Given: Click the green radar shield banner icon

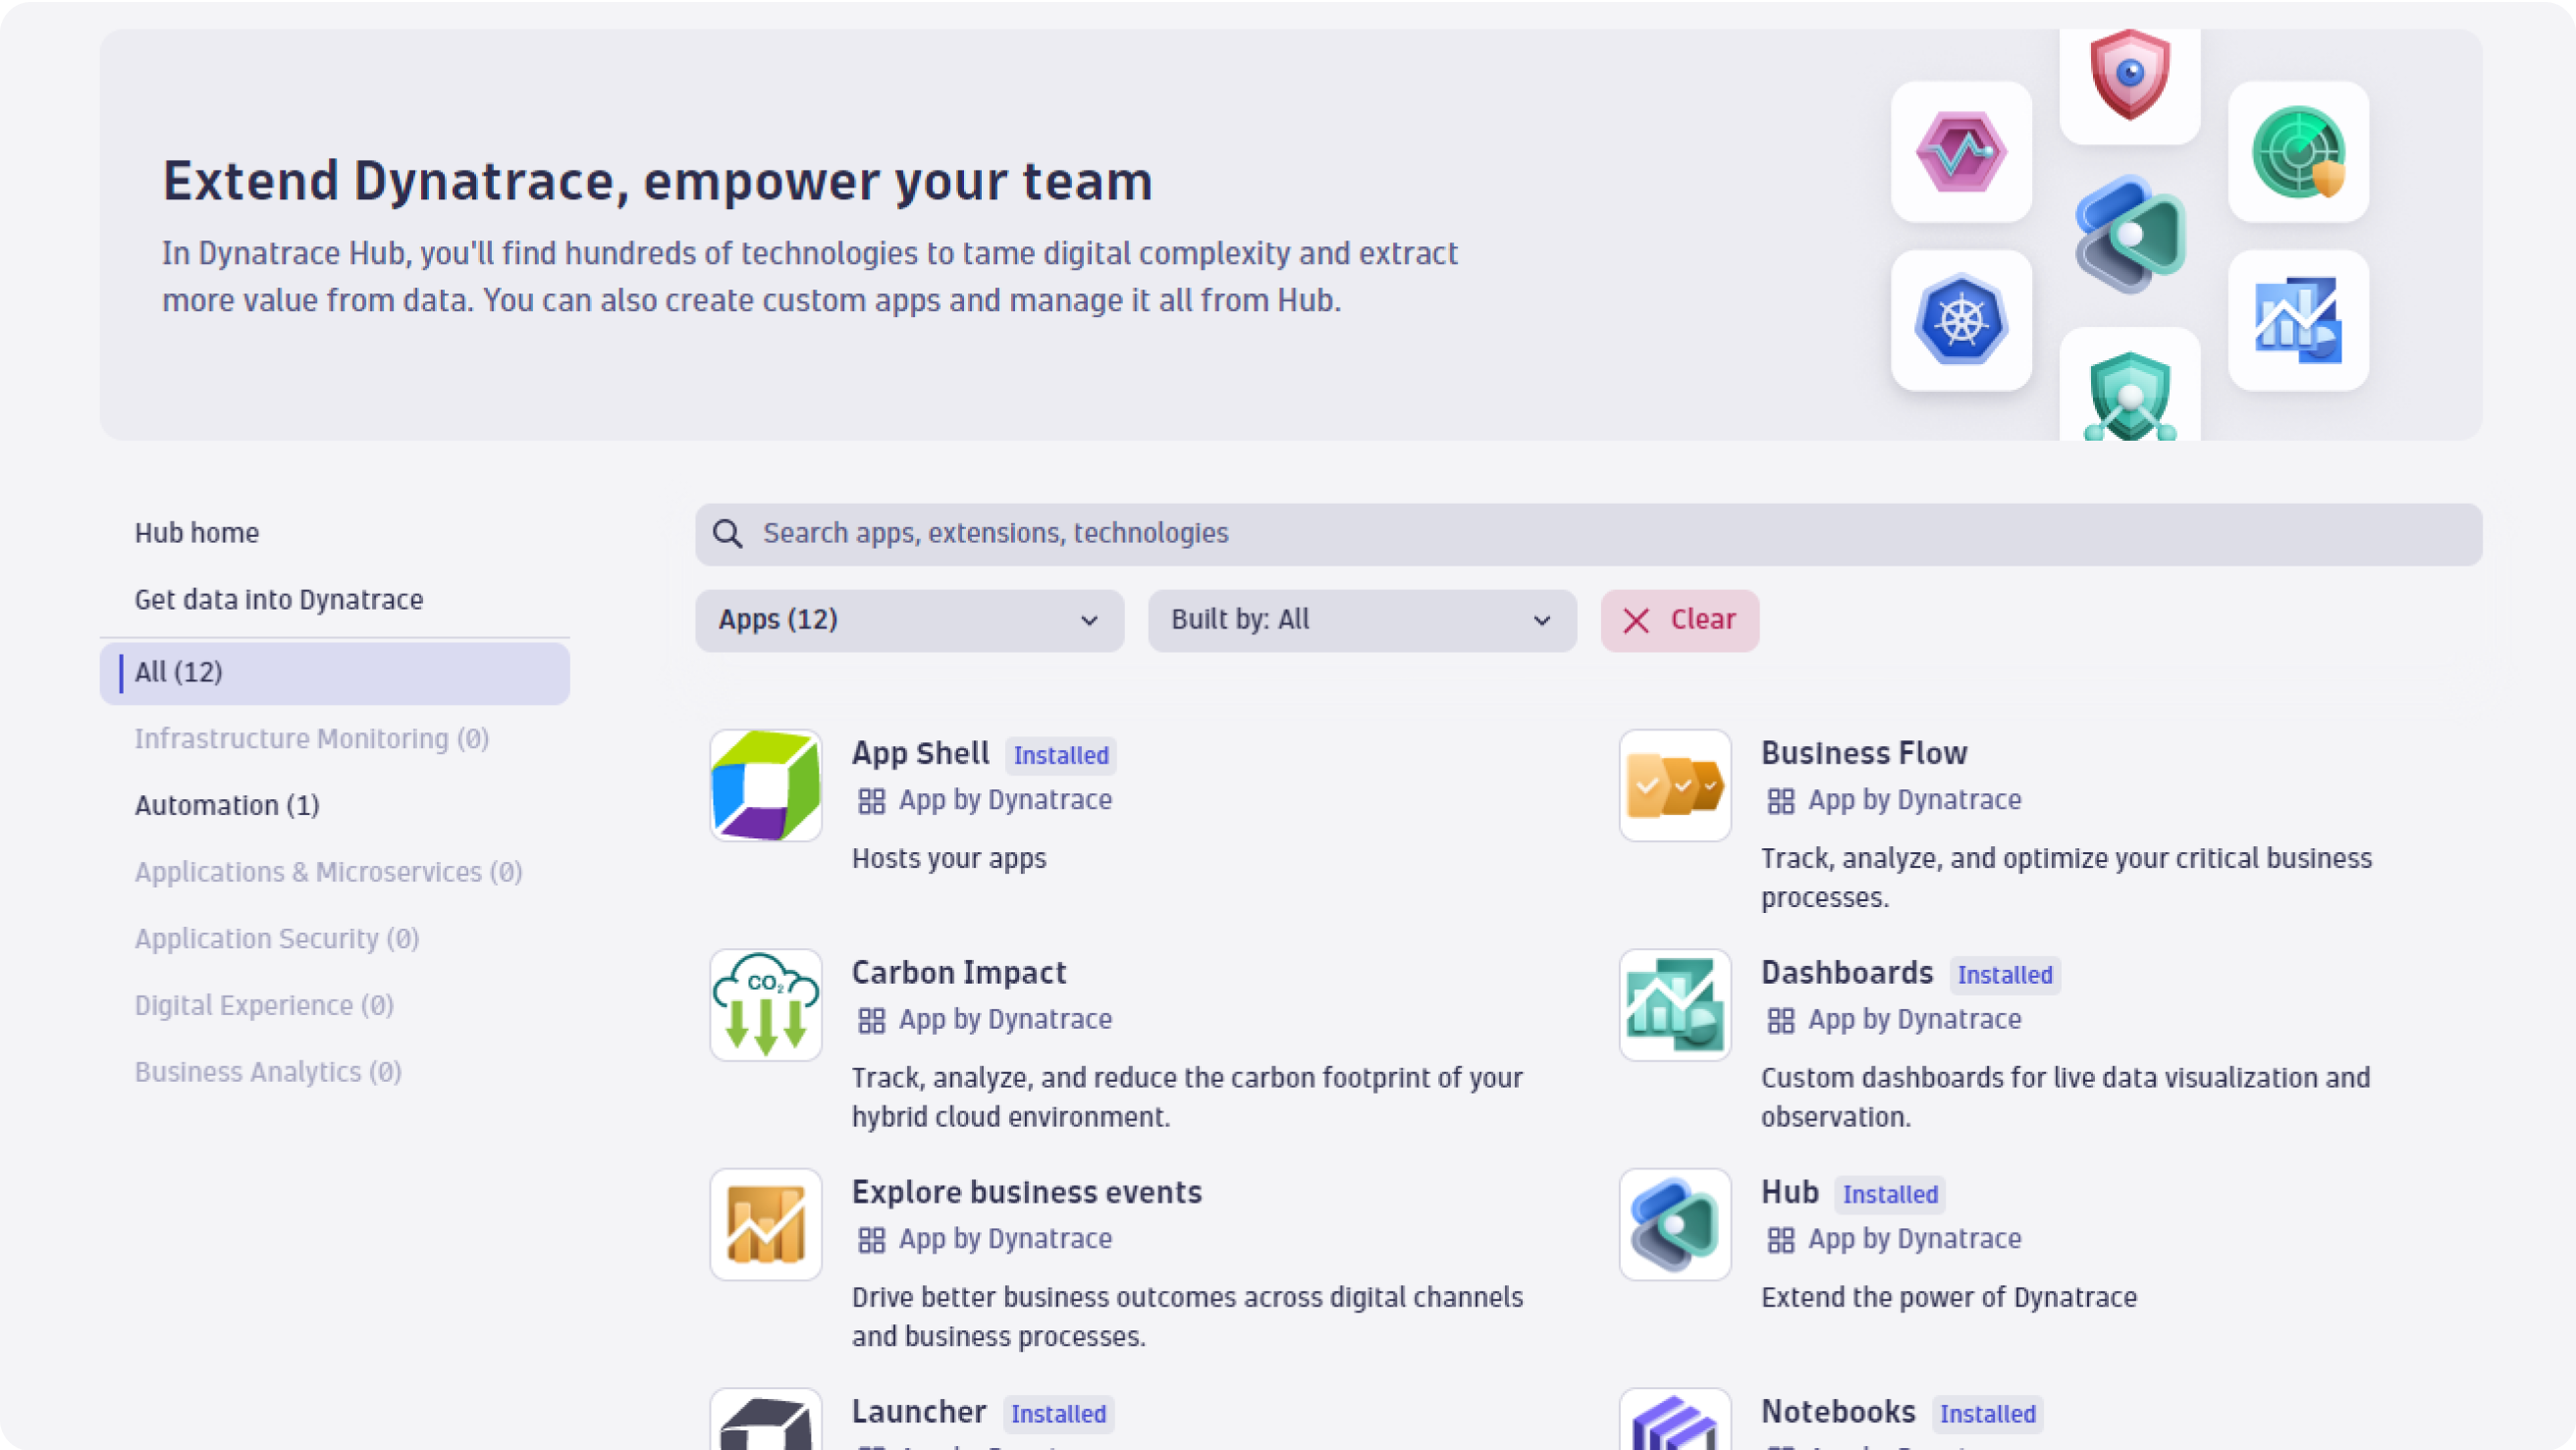Looking at the screenshot, I should 2297,152.
